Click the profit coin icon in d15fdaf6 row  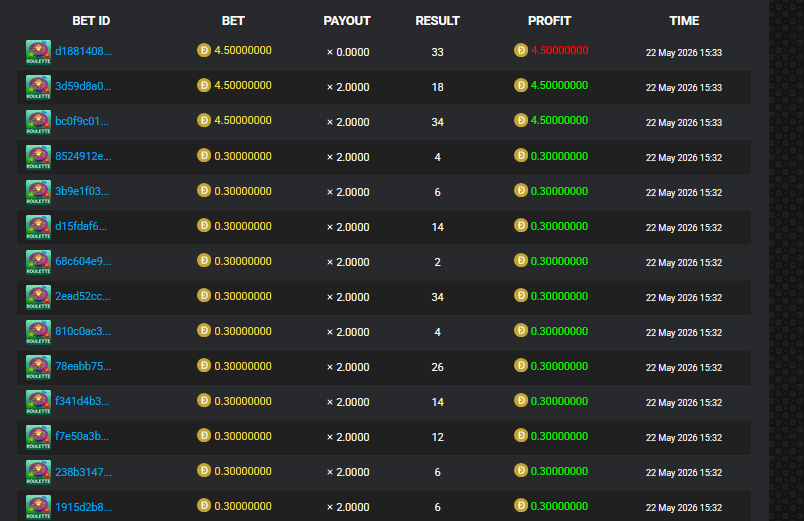521,225
